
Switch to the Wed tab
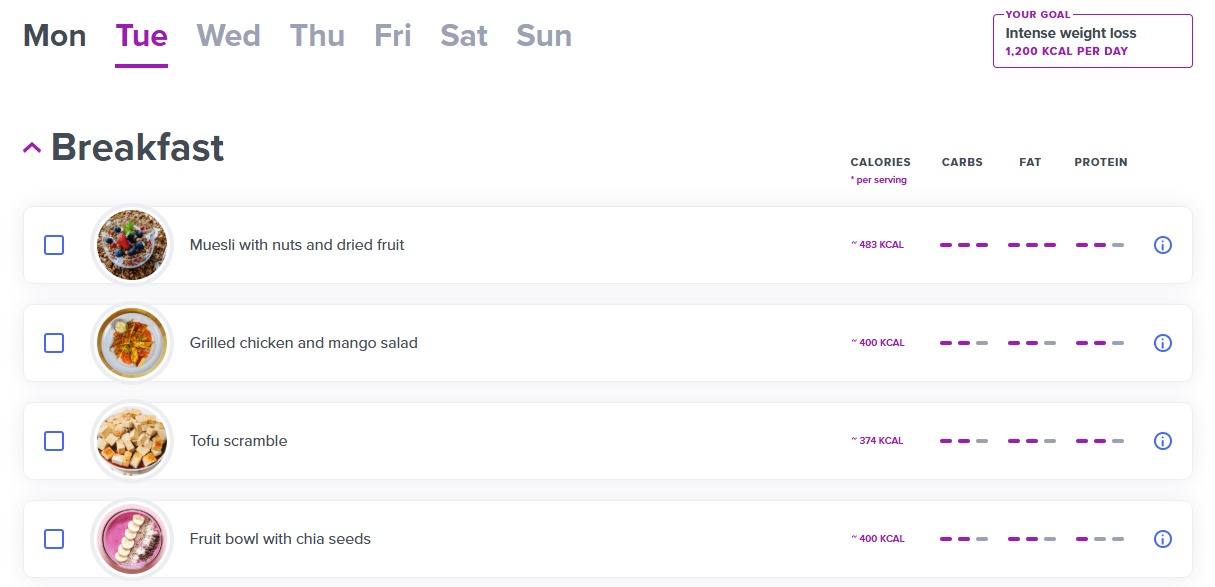[229, 36]
